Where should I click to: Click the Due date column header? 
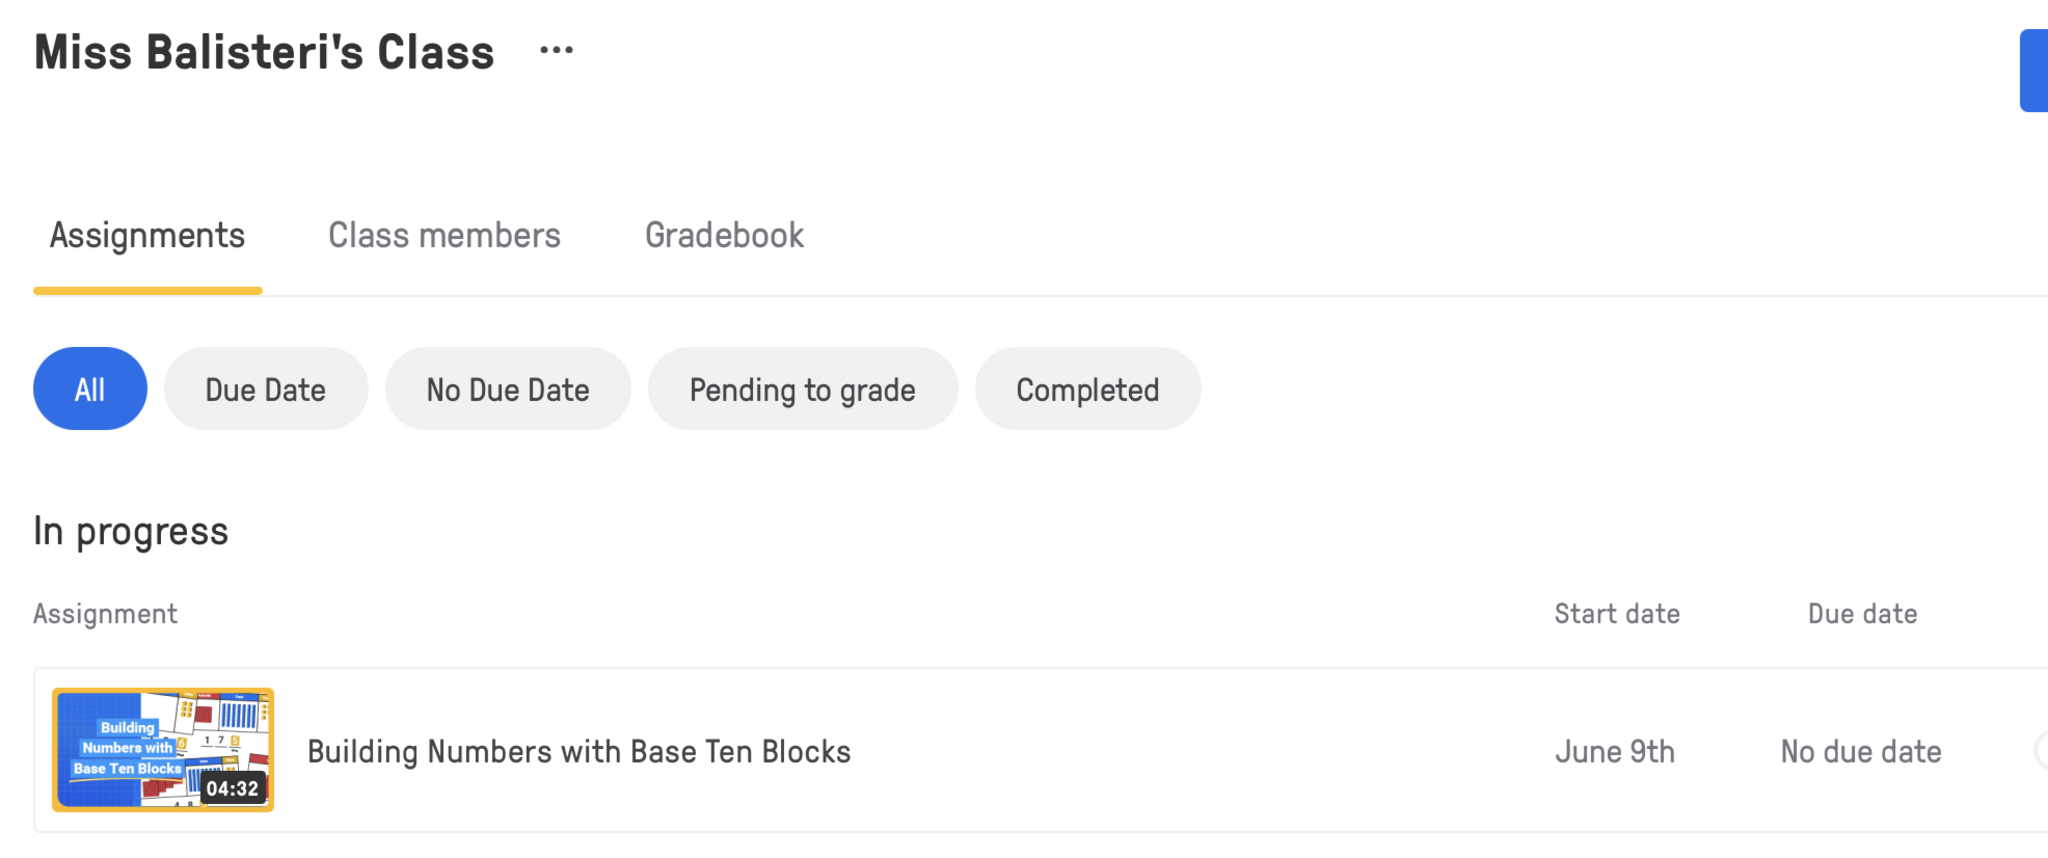click(x=1862, y=614)
